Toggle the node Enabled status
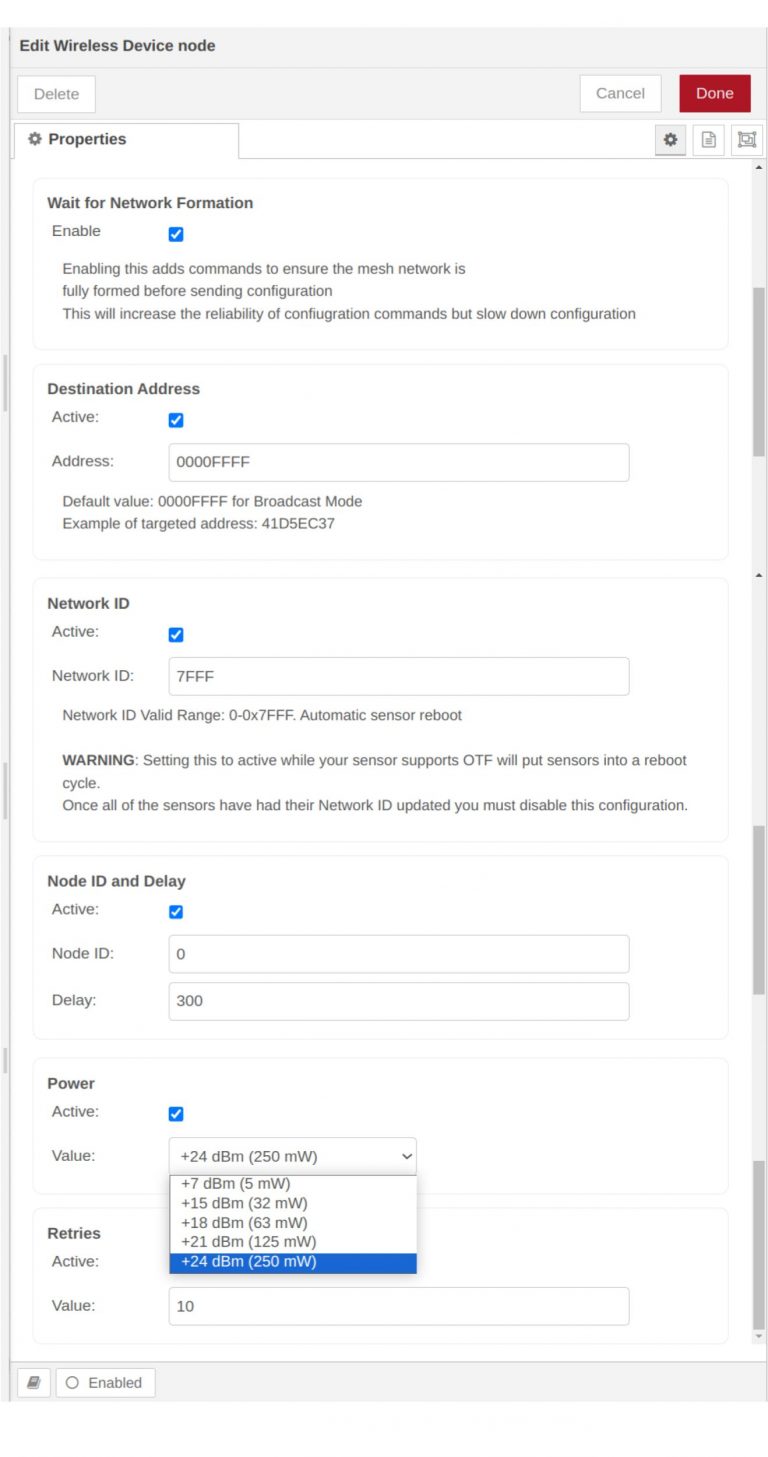The image size is (768, 1457). point(105,1383)
